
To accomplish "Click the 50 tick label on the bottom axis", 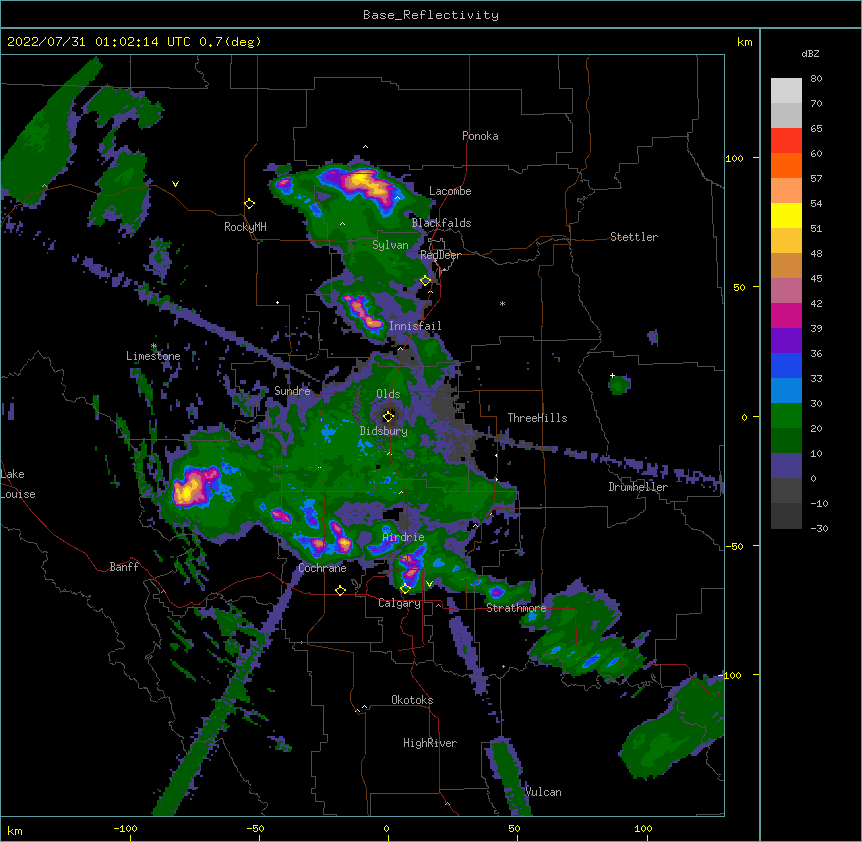I will point(514,828).
